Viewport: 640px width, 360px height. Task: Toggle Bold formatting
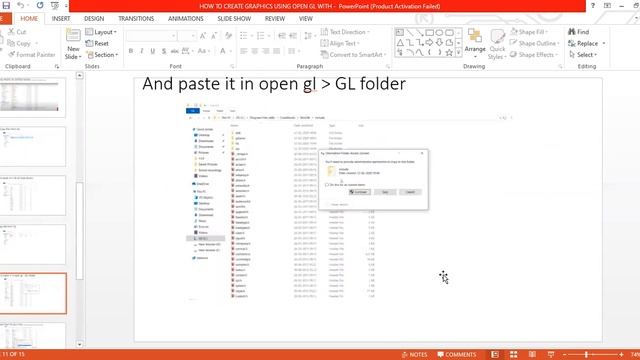[x=131, y=51]
